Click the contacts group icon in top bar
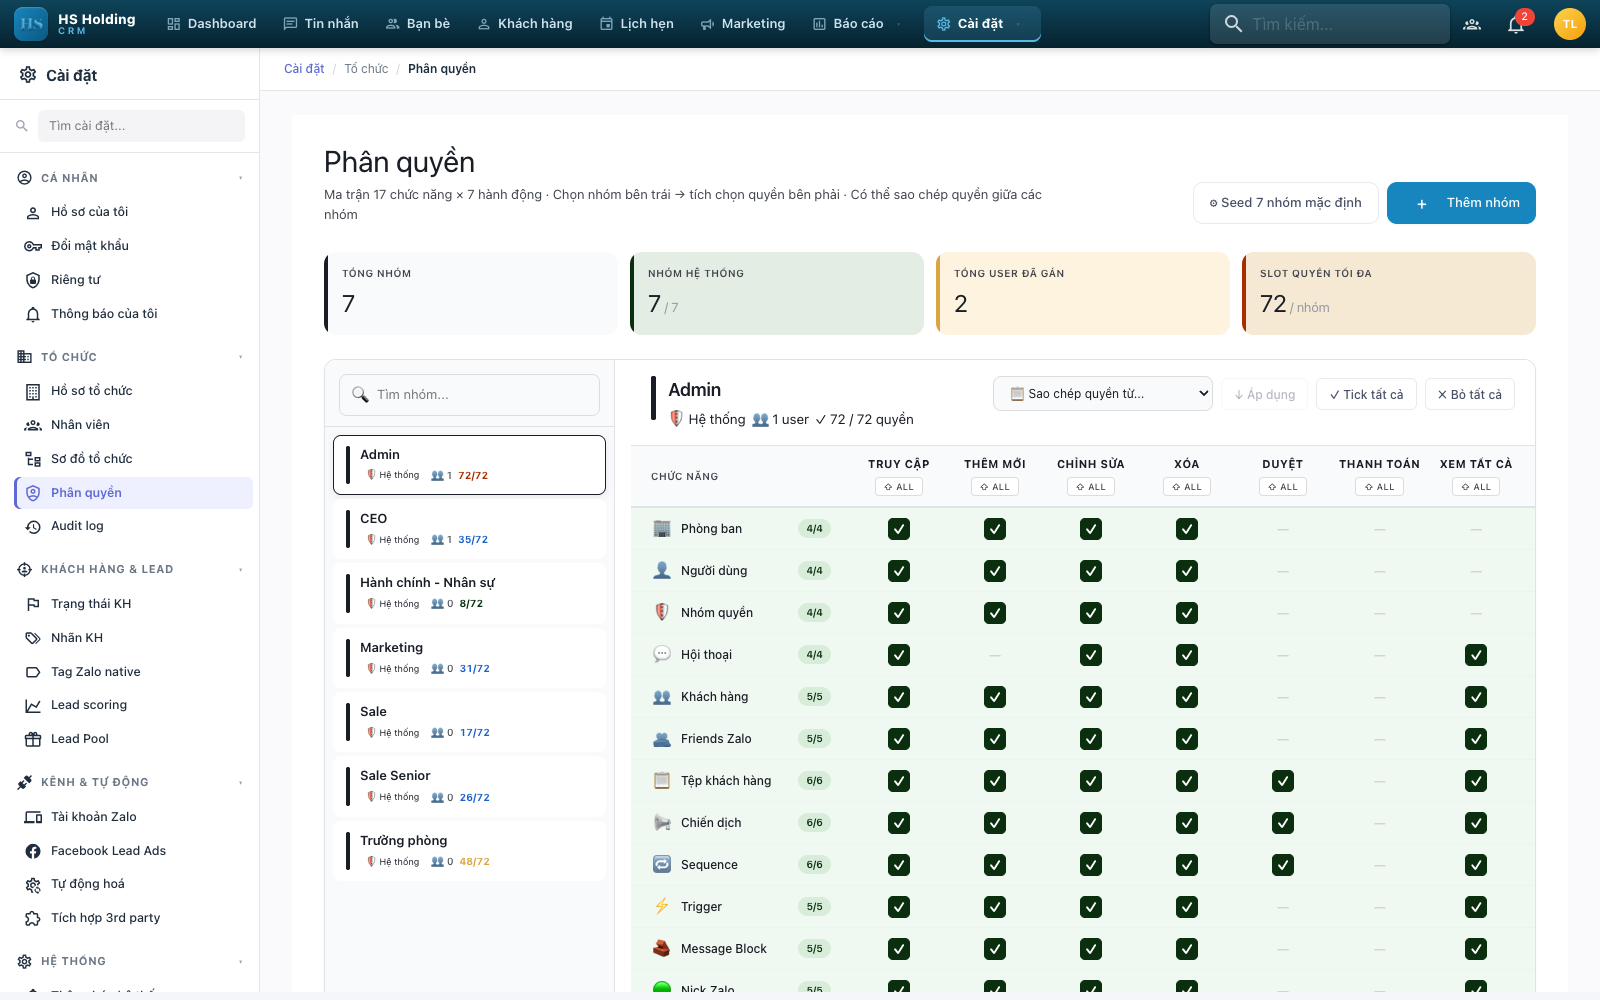 coord(1472,24)
